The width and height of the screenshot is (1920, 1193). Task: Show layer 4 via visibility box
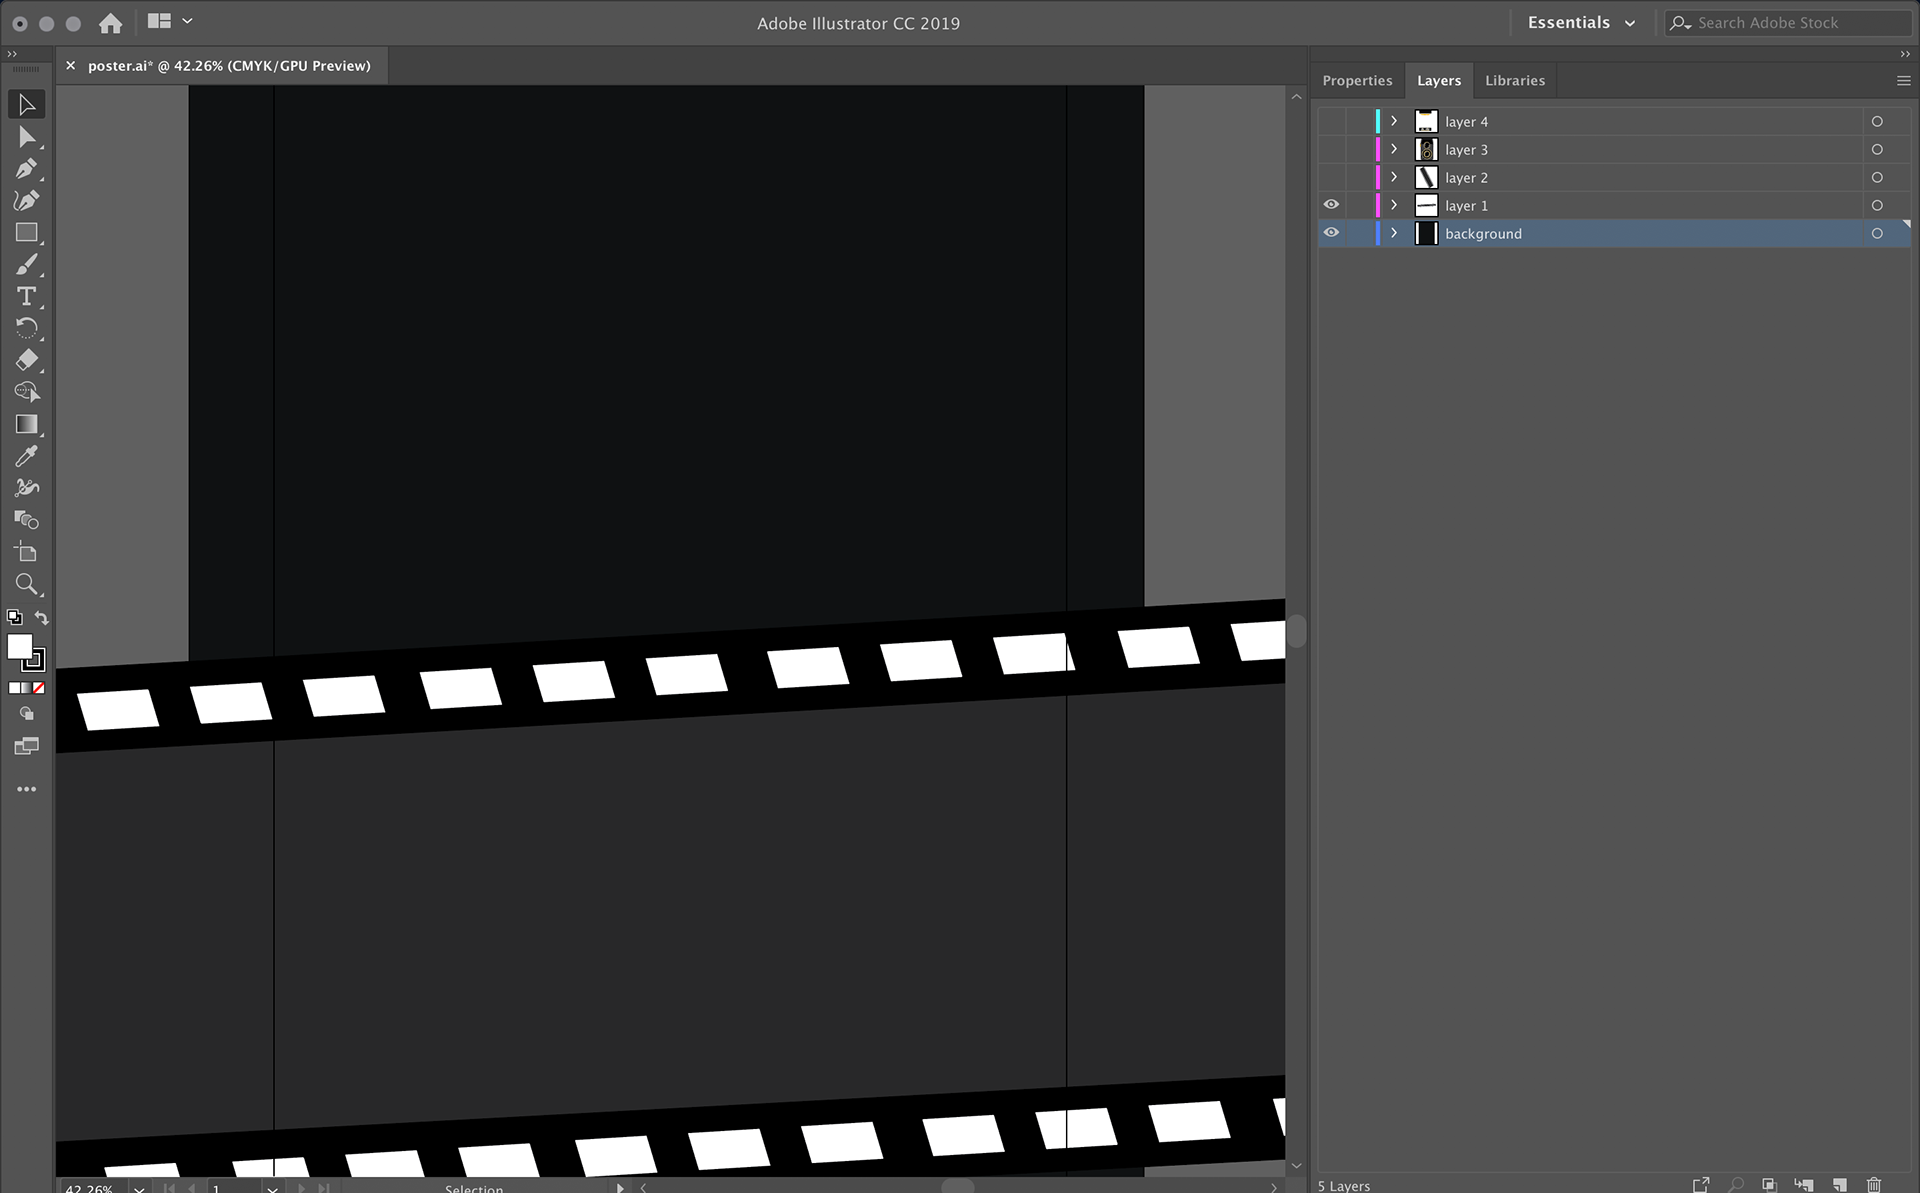tap(1331, 121)
